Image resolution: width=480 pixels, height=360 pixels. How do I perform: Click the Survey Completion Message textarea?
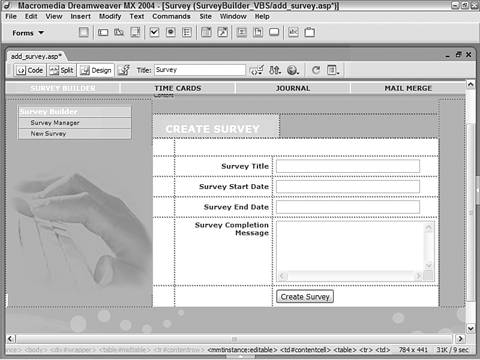tap(355, 251)
